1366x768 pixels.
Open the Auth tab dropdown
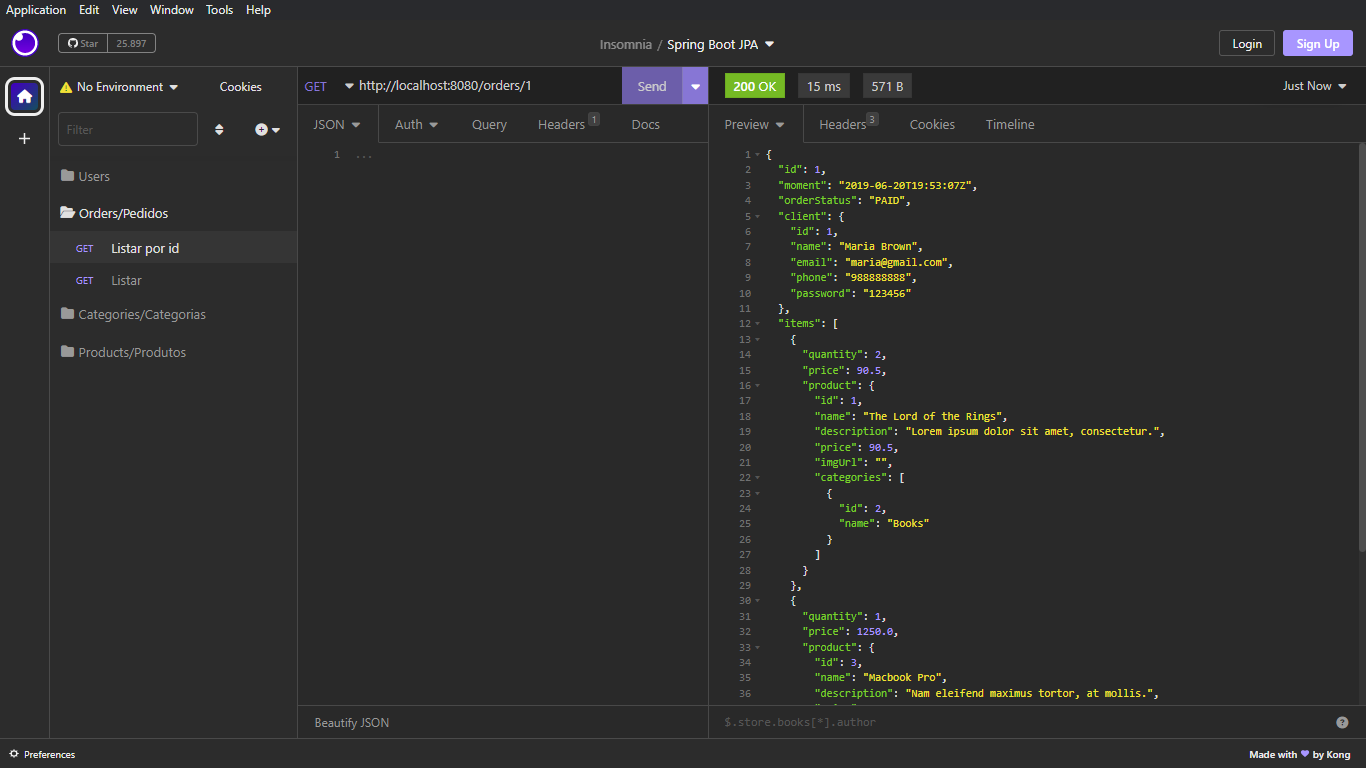click(416, 124)
